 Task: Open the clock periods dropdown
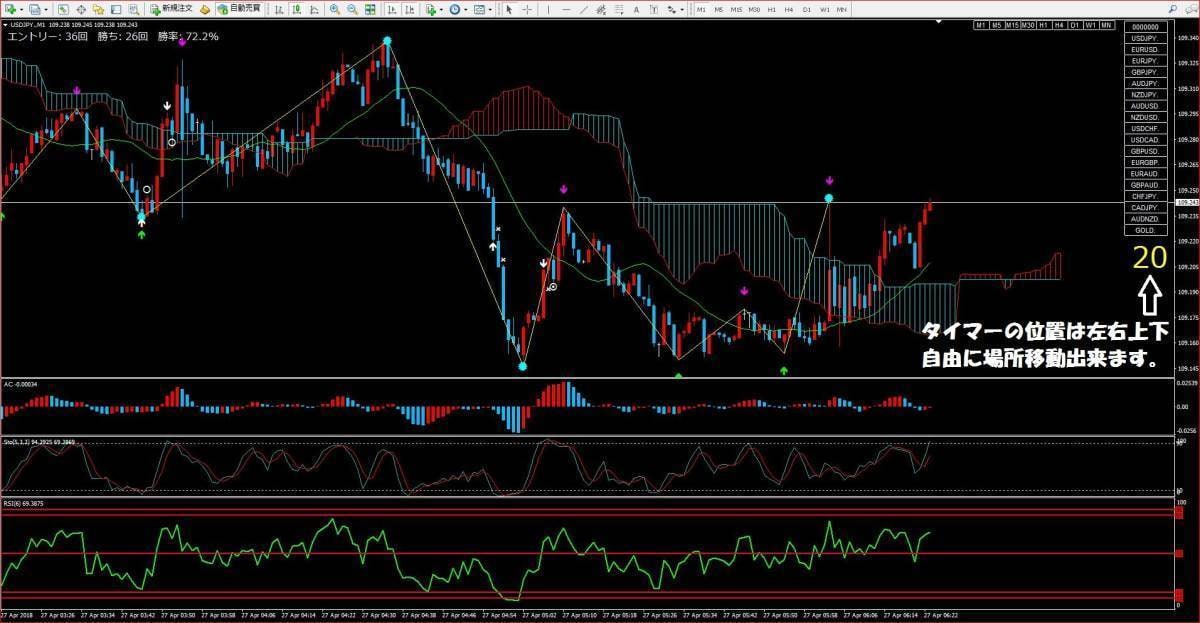coord(465,9)
